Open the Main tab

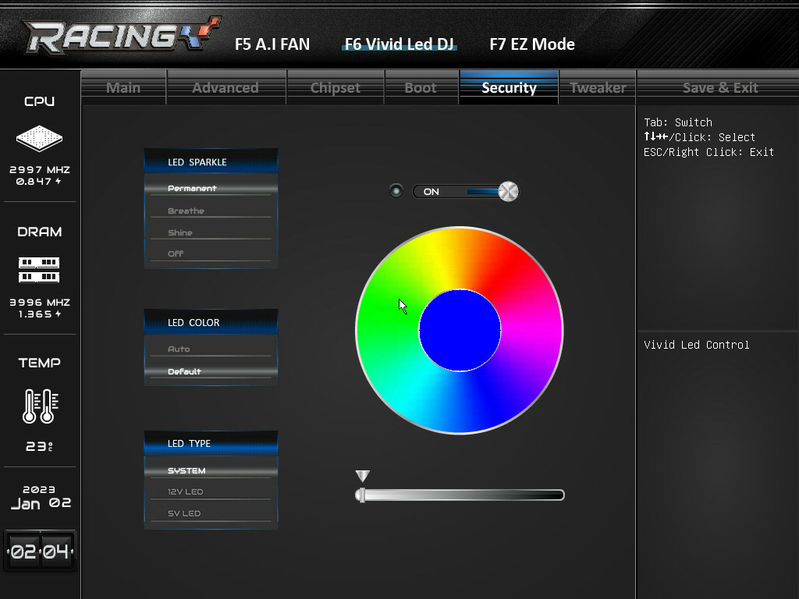(x=123, y=88)
